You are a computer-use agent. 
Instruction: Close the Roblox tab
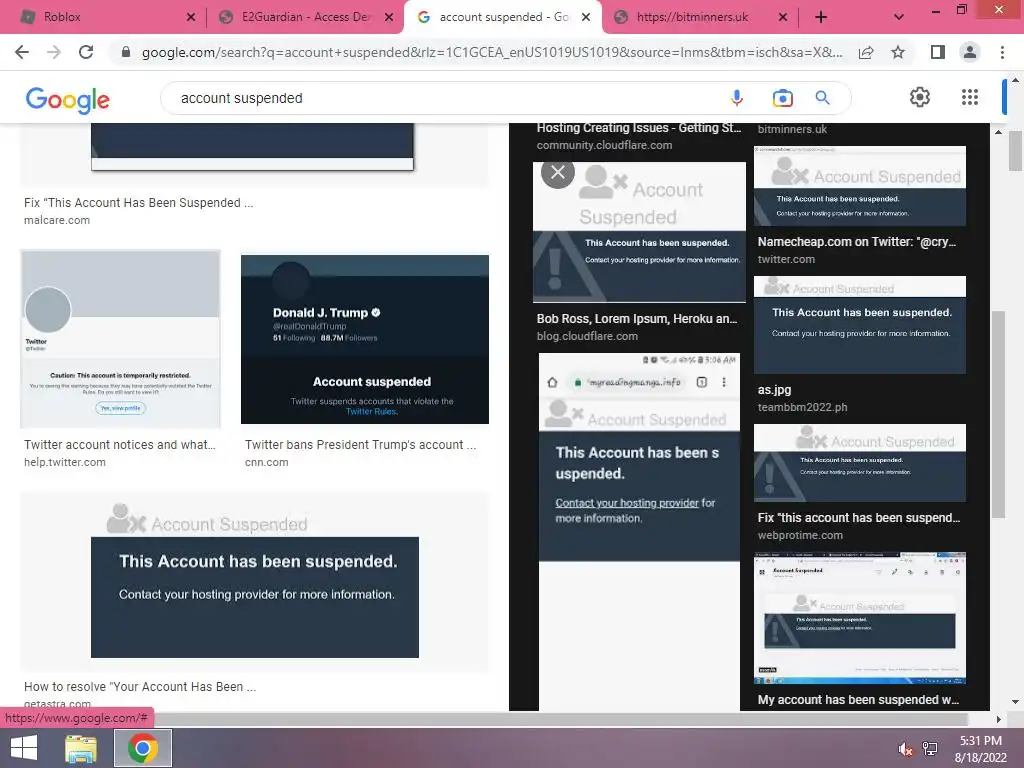pos(191,18)
